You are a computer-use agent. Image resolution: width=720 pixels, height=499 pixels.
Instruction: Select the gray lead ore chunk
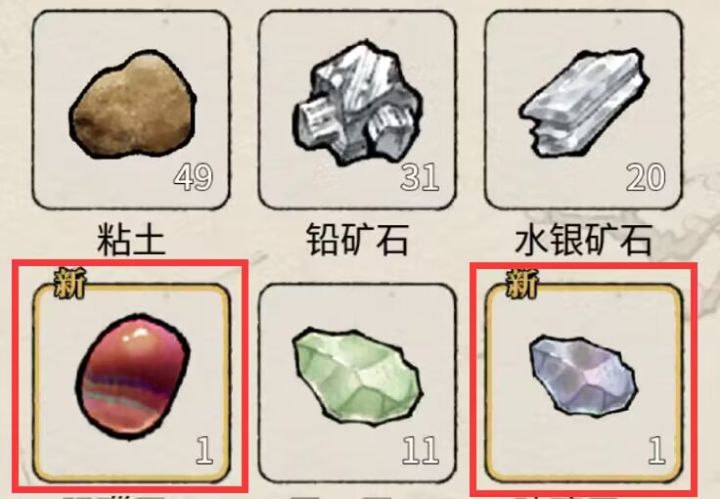click(357, 104)
